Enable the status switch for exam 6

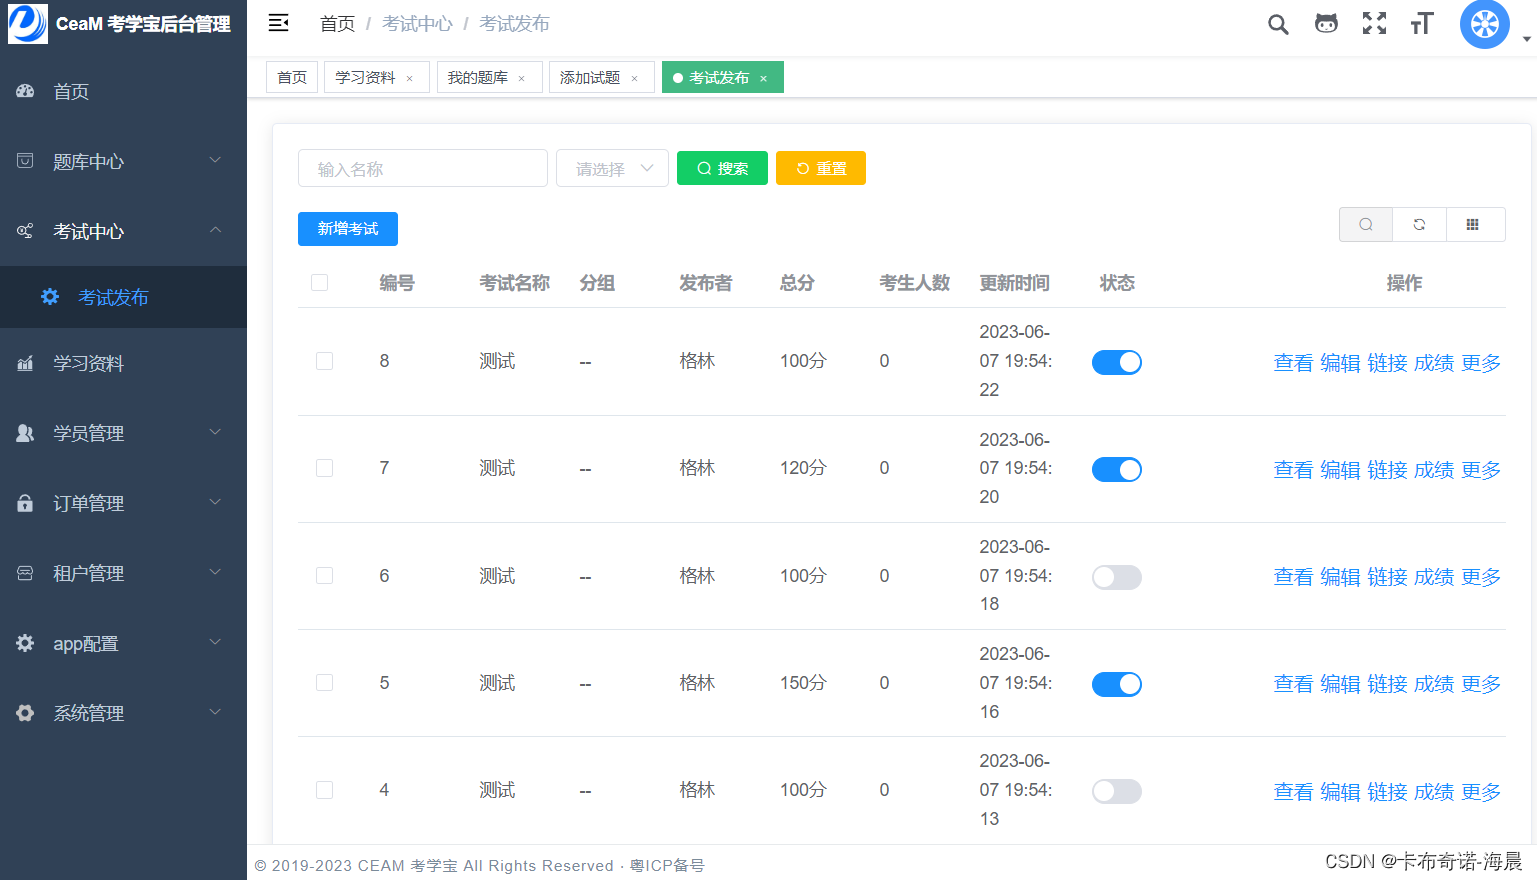(x=1117, y=577)
